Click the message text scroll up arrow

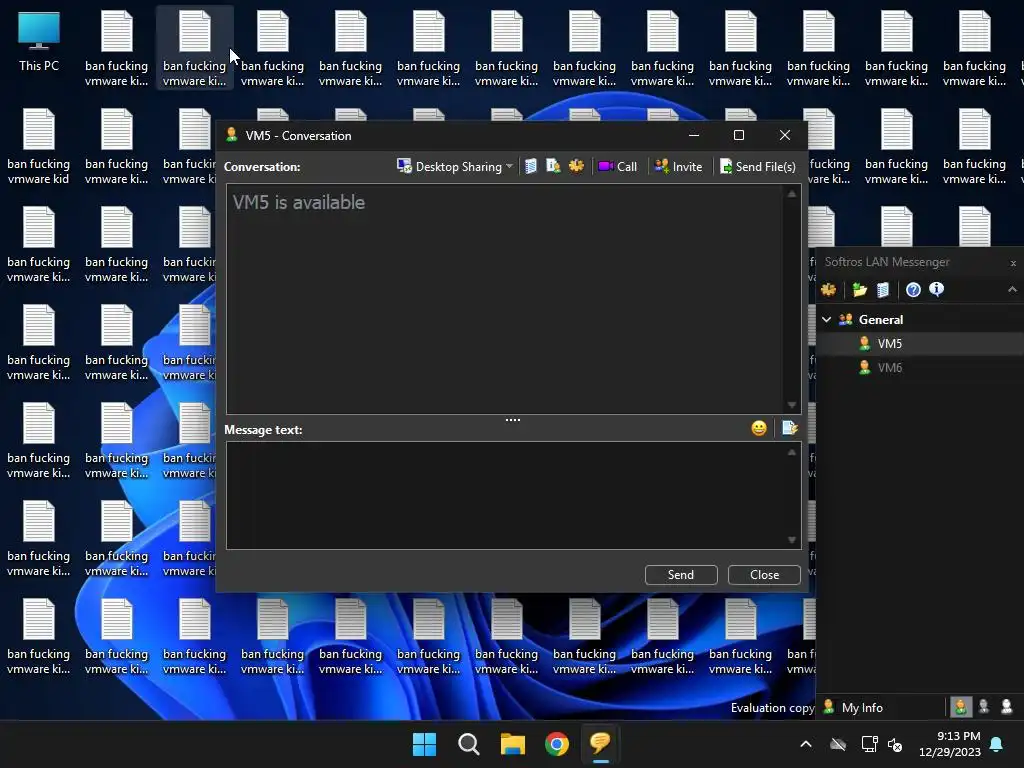pos(792,452)
